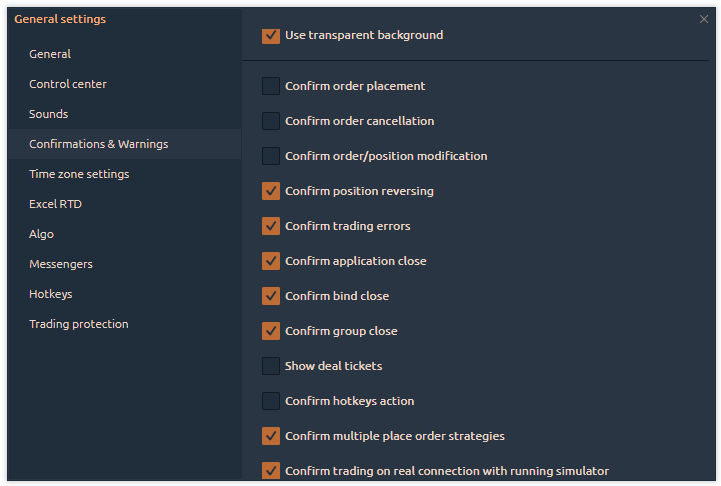Switch to Messengers settings
Image resolution: width=721 pixels, height=486 pixels.
tap(61, 264)
